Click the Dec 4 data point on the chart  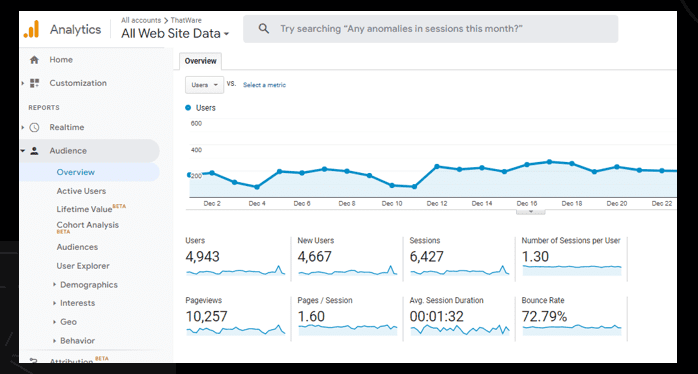point(257,187)
